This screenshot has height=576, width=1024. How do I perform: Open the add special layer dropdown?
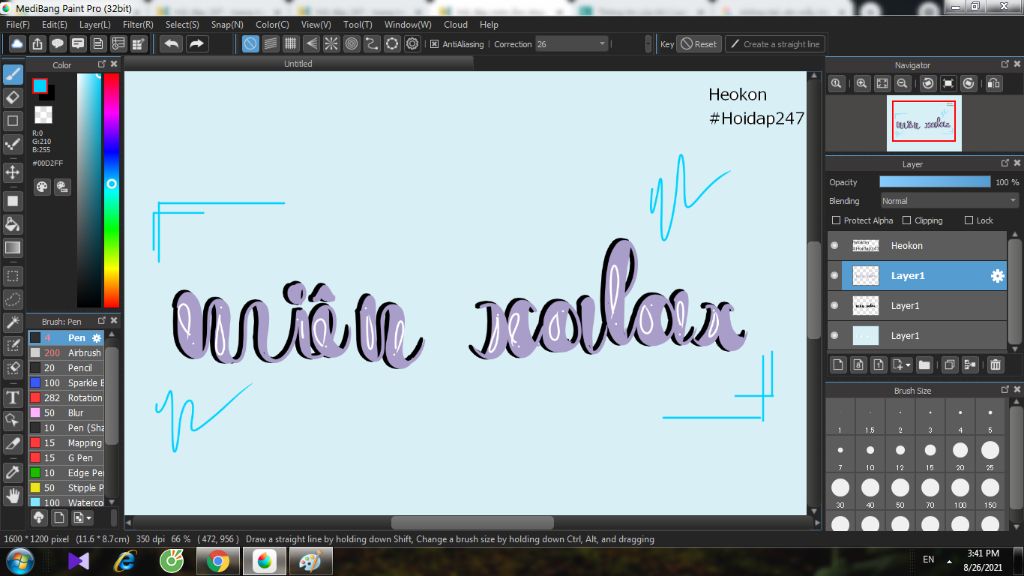(901, 365)
